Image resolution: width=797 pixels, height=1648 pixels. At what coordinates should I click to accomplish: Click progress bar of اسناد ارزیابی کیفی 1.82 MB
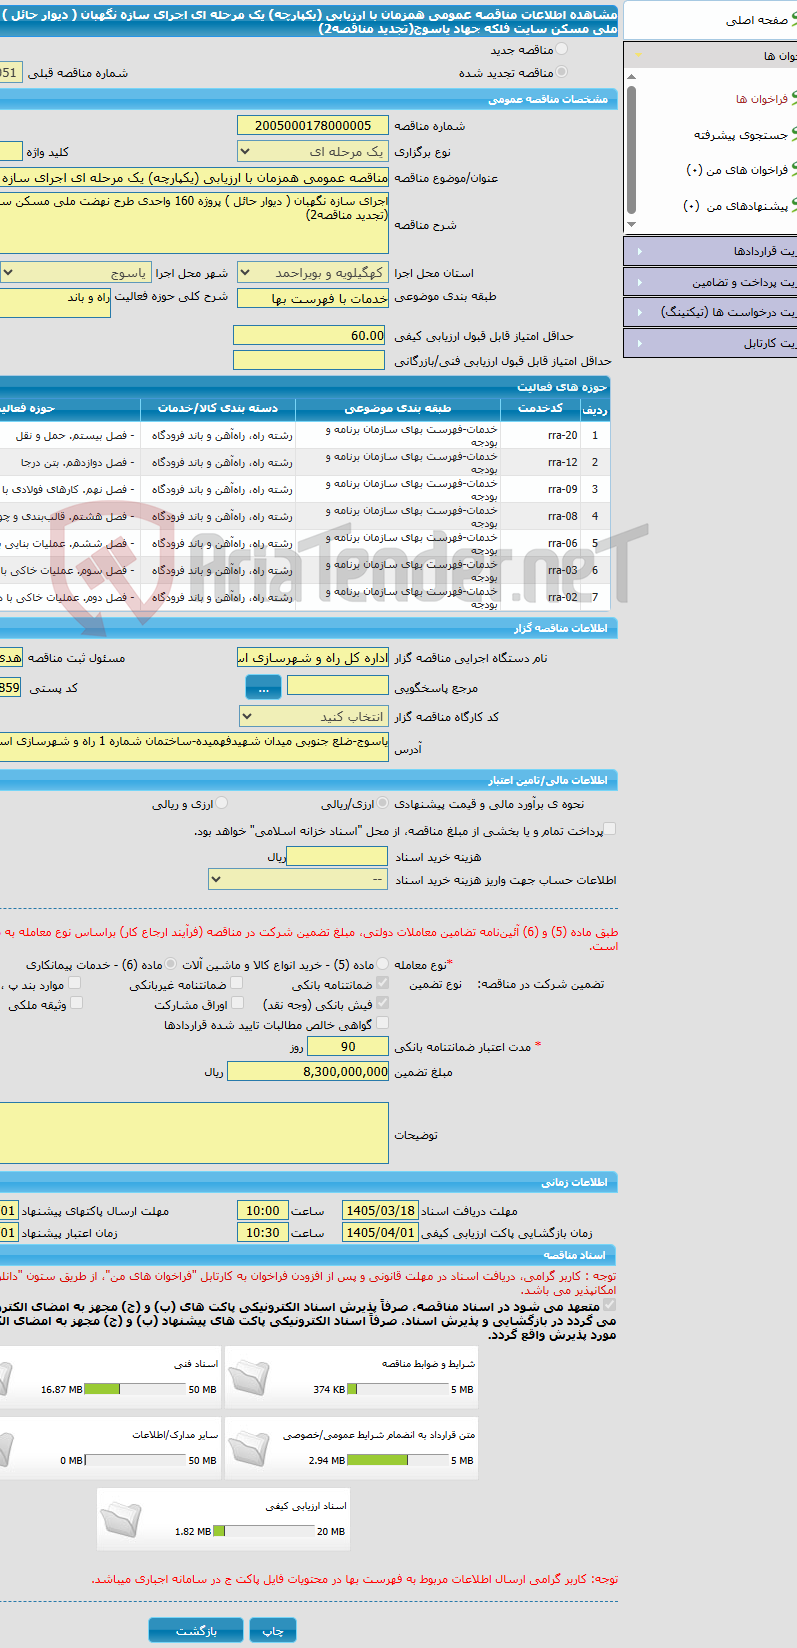pyautogui.click(x=264, y=1531)
